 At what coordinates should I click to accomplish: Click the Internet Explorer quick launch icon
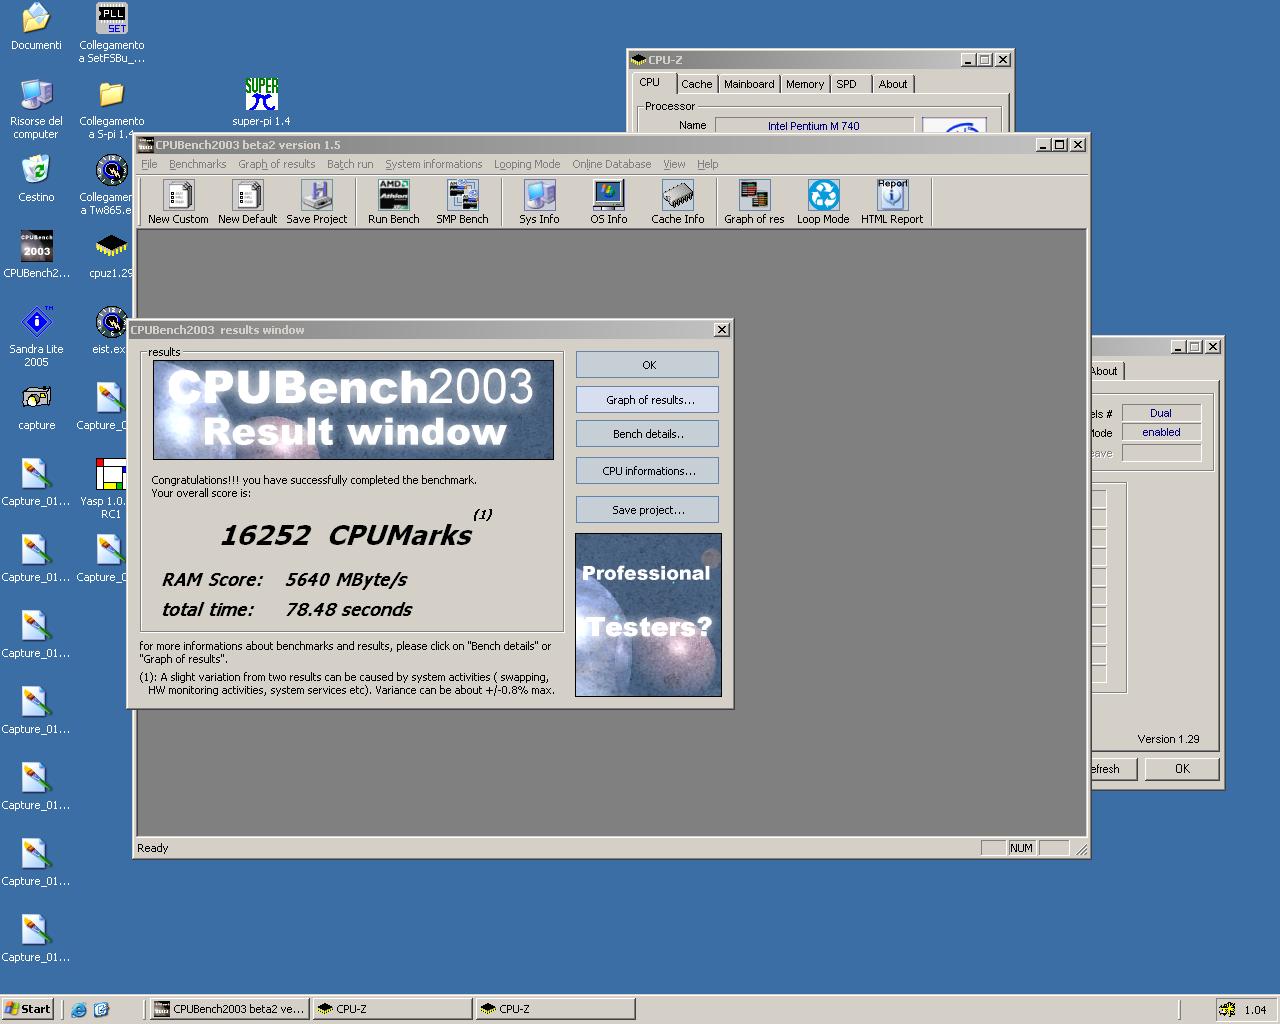coord(79,1009)
